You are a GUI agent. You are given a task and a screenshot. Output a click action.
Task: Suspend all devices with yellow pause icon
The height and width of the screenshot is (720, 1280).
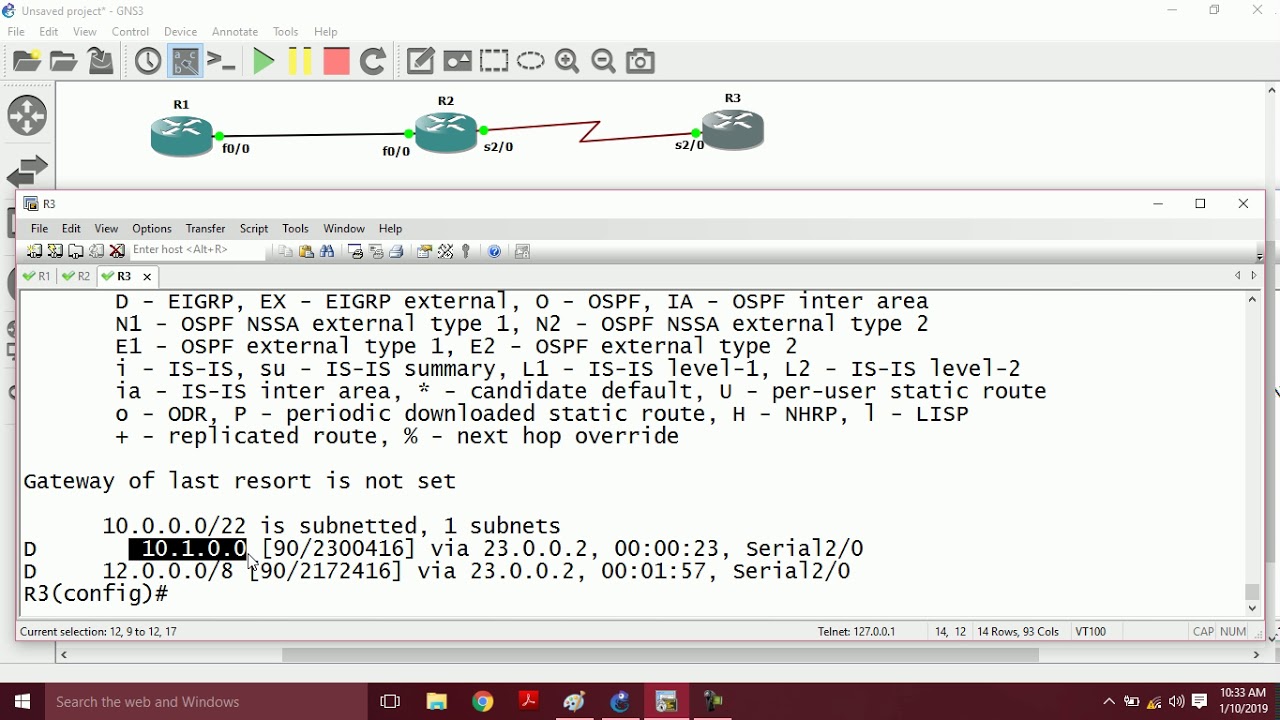coord(299,61)
